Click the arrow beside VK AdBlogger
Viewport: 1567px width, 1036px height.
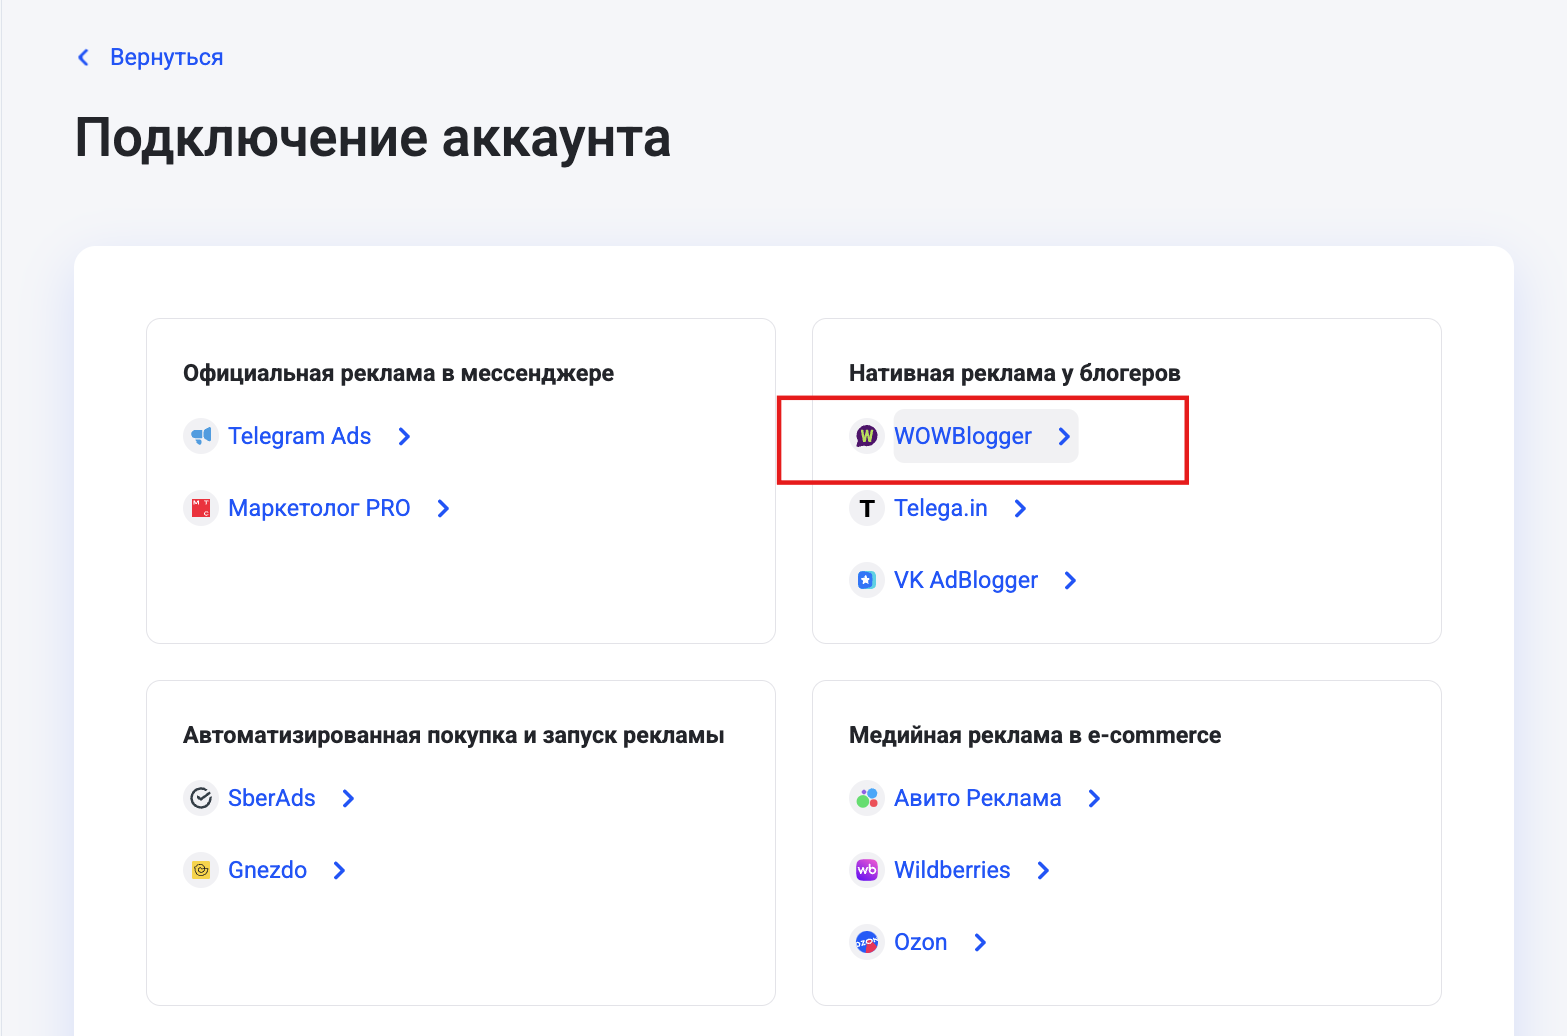coord(1070,580)
